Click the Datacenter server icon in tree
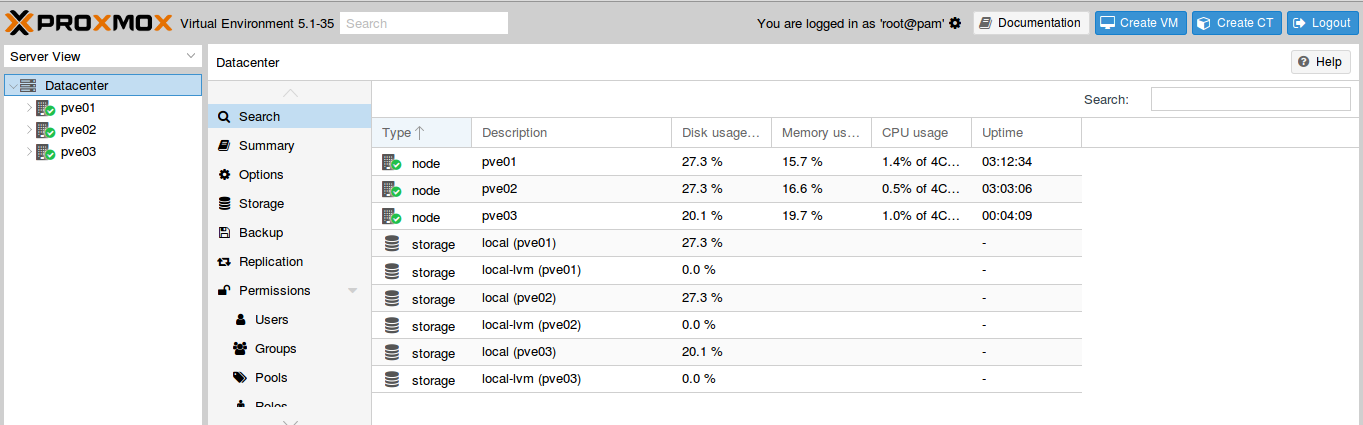 click(x=28, y=86)
